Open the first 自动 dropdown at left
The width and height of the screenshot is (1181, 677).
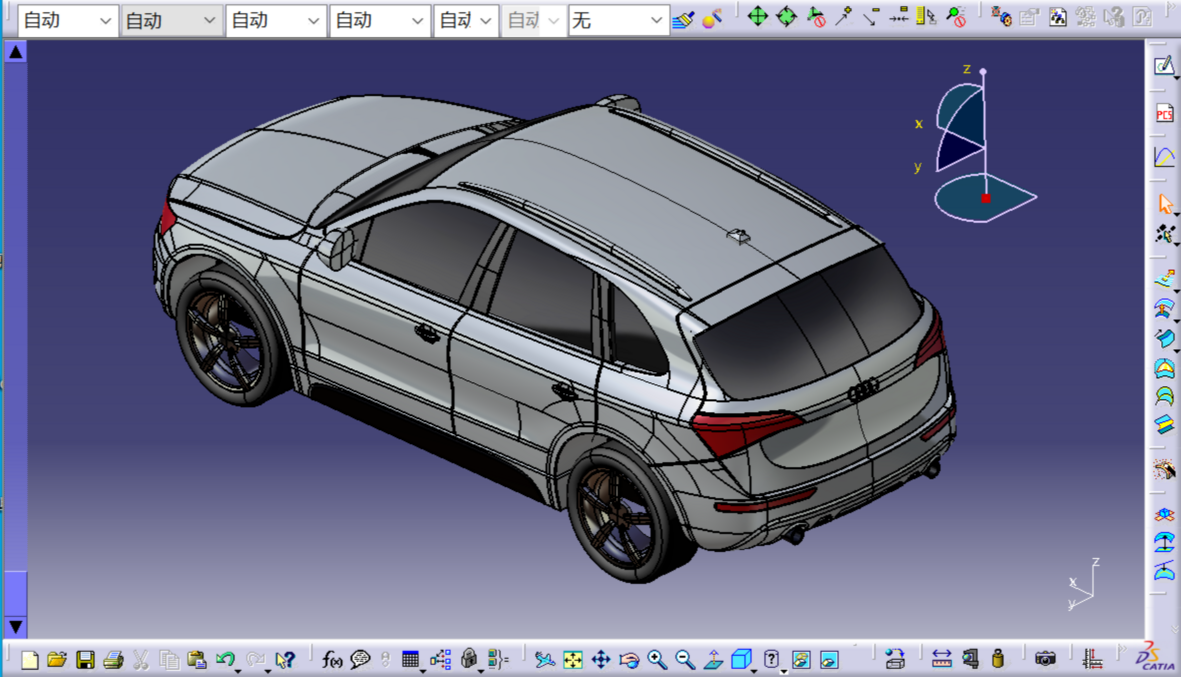(105, 21)
